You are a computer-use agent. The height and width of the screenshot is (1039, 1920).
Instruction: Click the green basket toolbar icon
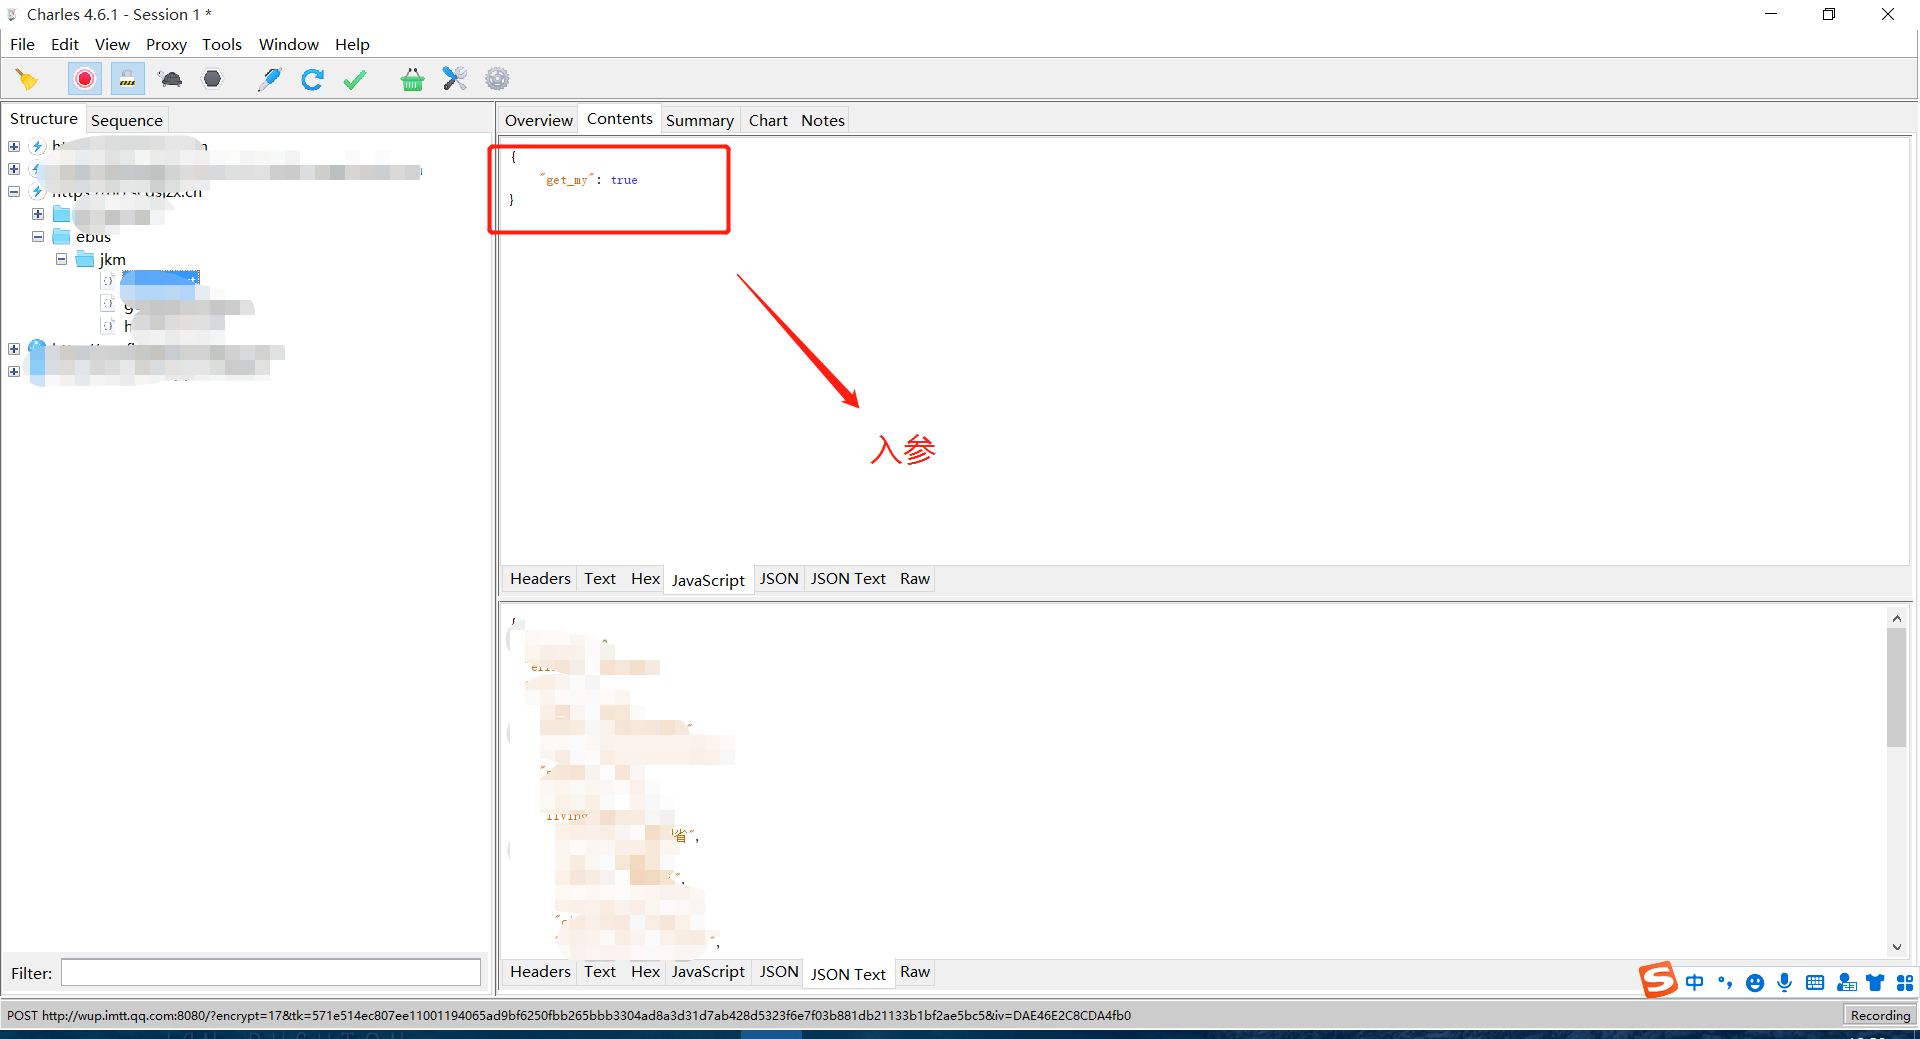pos(412,79)
